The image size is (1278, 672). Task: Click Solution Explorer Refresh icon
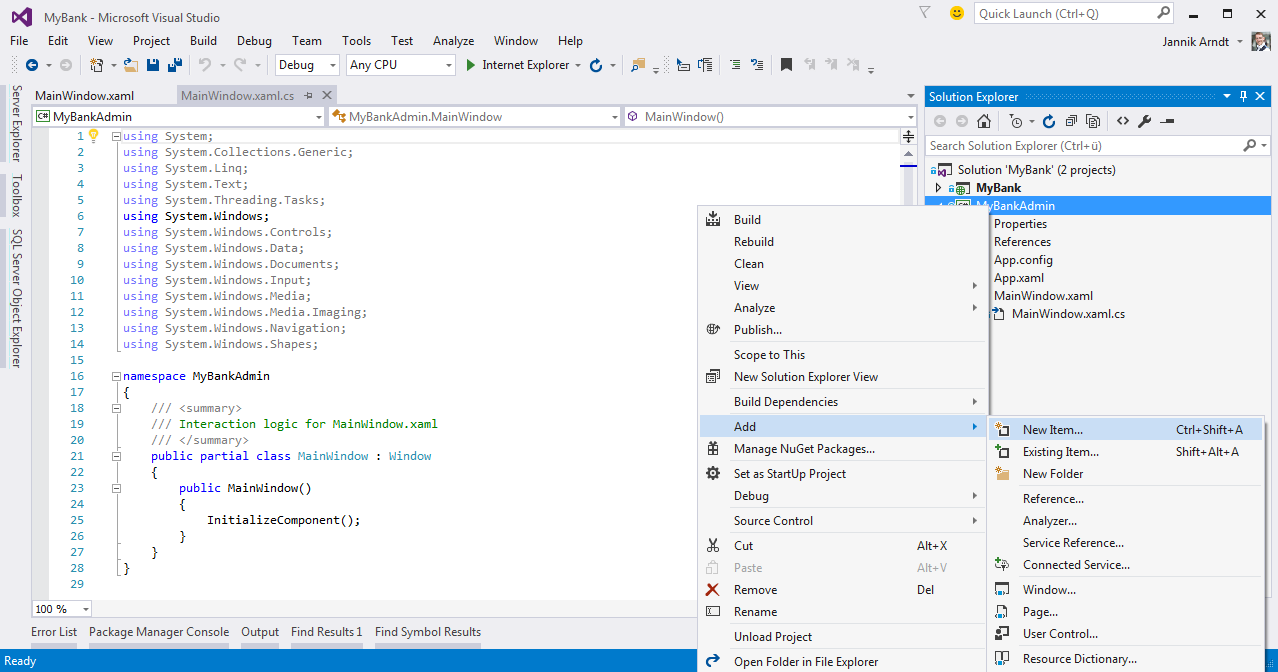click(1049, 121)
